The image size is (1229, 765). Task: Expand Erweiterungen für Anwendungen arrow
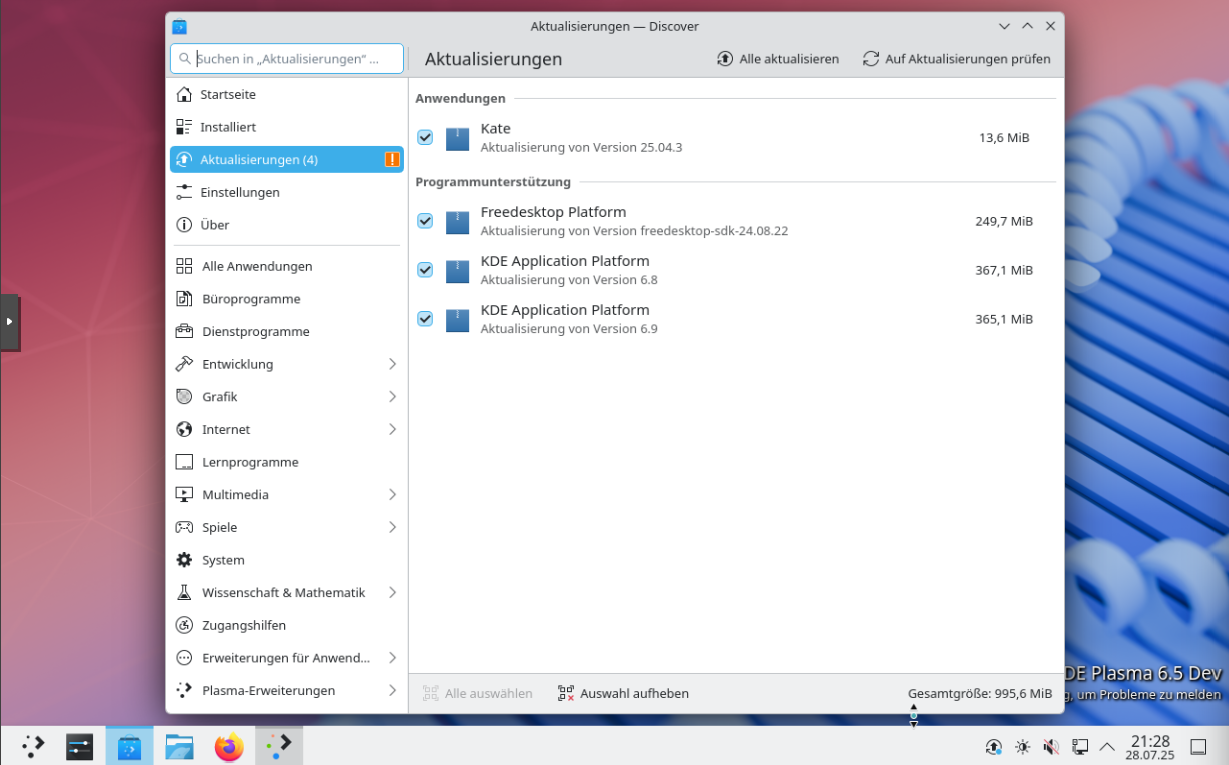[392, 658]
